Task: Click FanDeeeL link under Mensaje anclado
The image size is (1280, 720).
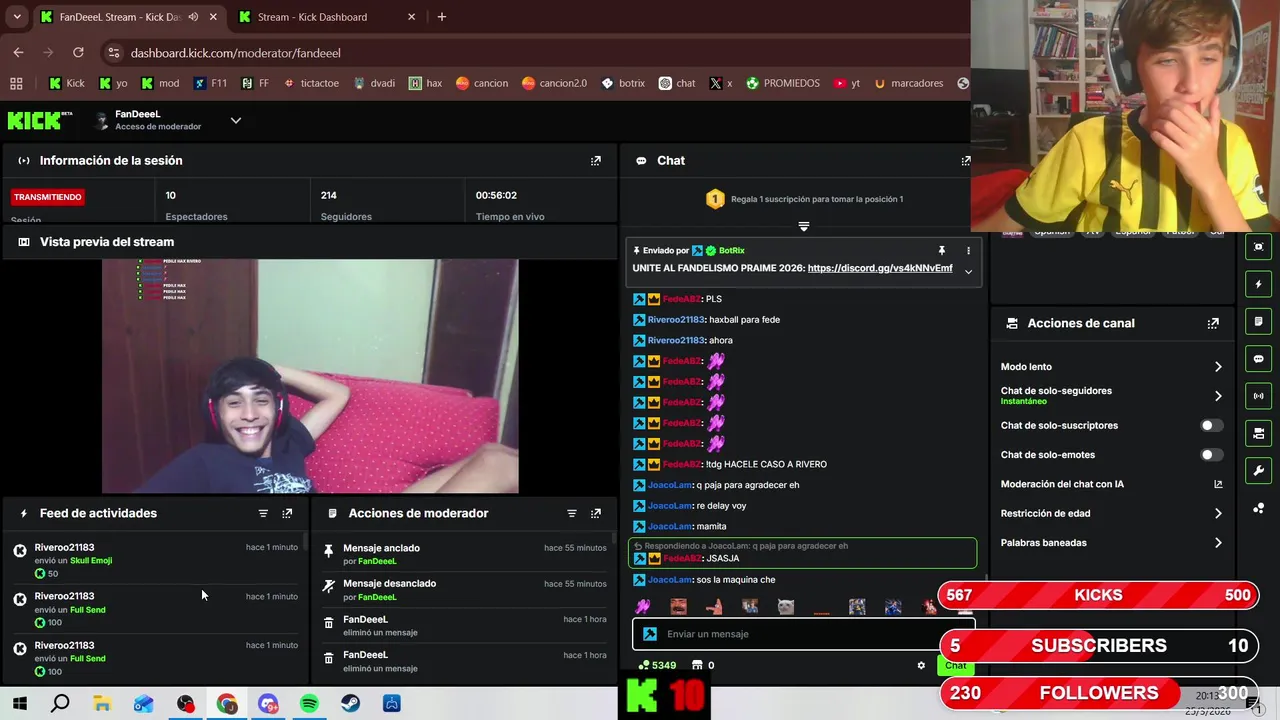Action: click(x=377, y=562)
